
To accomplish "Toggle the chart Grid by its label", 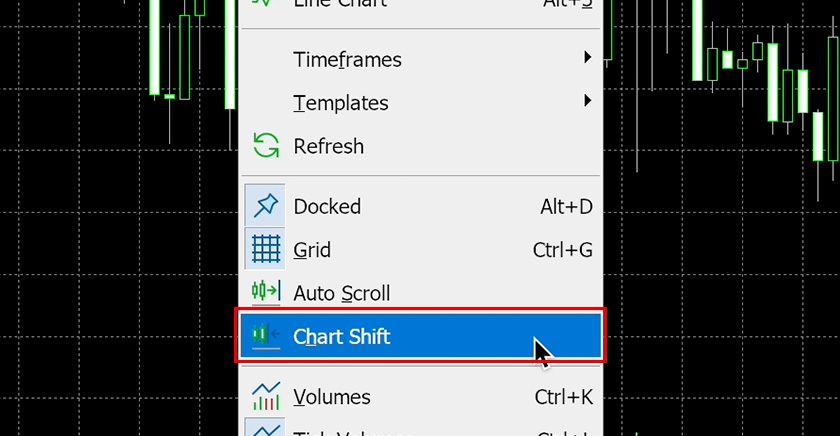I will (x=312, y=250).
